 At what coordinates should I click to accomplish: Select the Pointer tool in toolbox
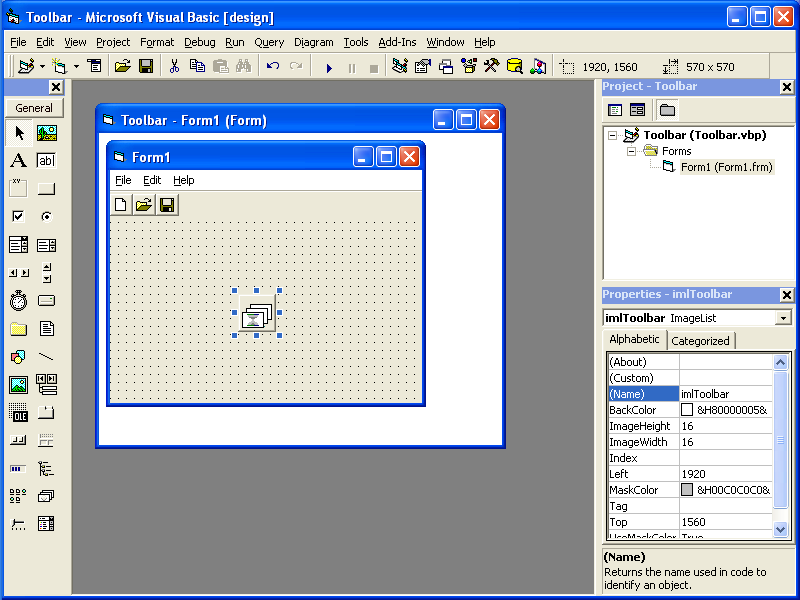(x=19, y=134)
